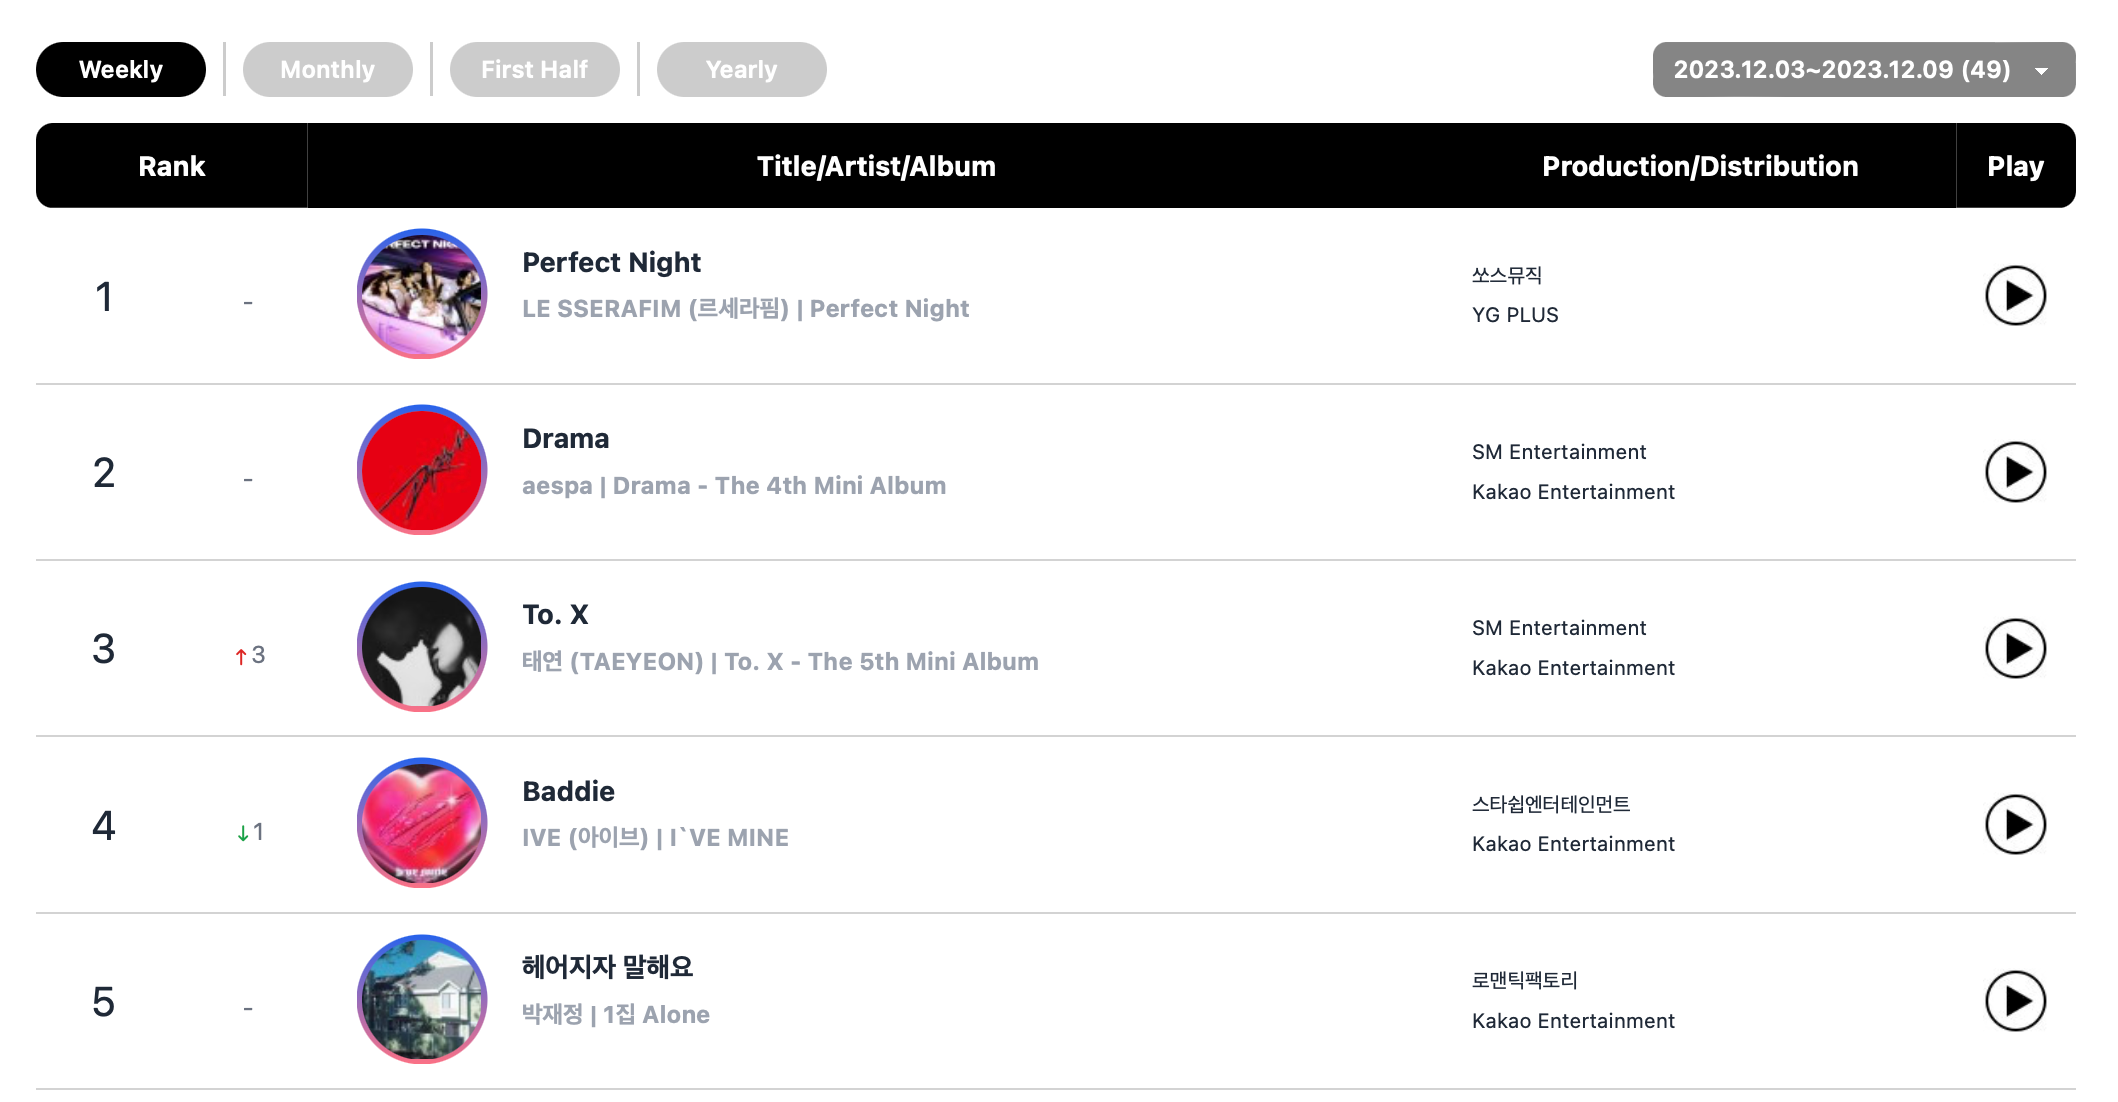The image size is (2118, 1102).
Task: Play To. X by TAEYEON
Action: pos(2014,648)
